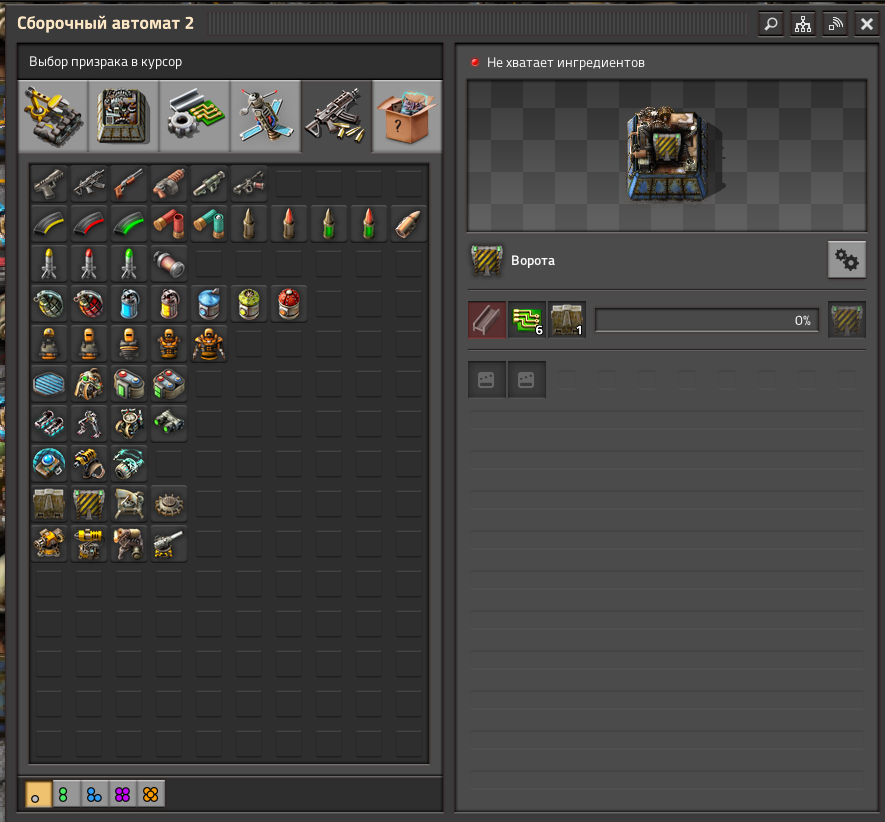
Task: Pick the shotgun ghost item
Action: point(129,184)
